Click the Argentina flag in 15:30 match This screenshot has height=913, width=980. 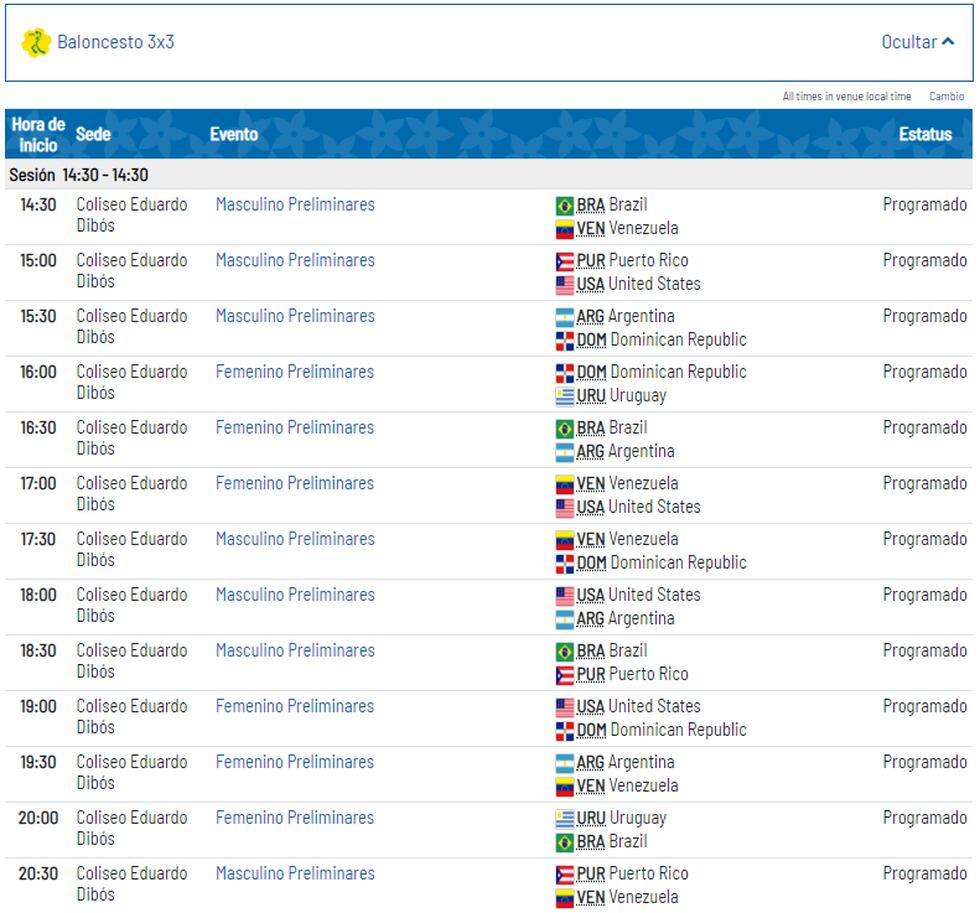(565, 318)
